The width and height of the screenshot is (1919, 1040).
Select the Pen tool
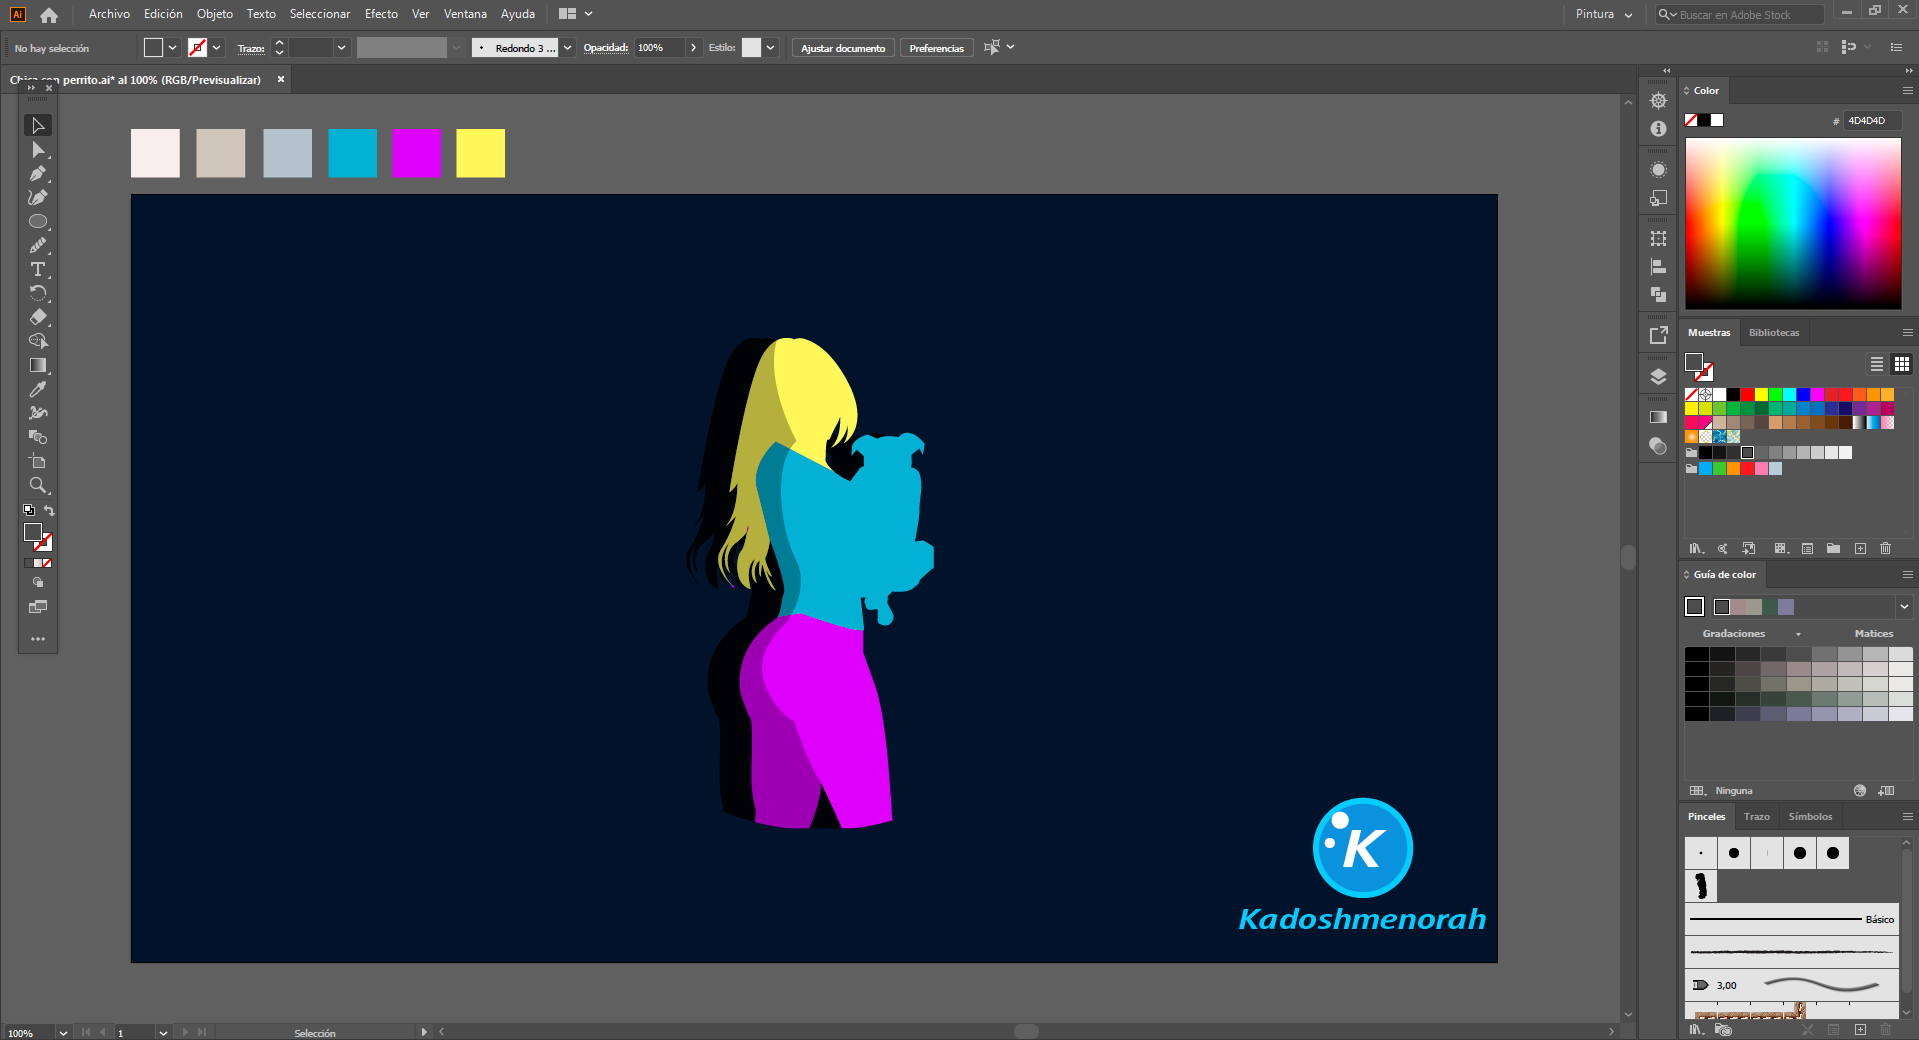[38, 174]
